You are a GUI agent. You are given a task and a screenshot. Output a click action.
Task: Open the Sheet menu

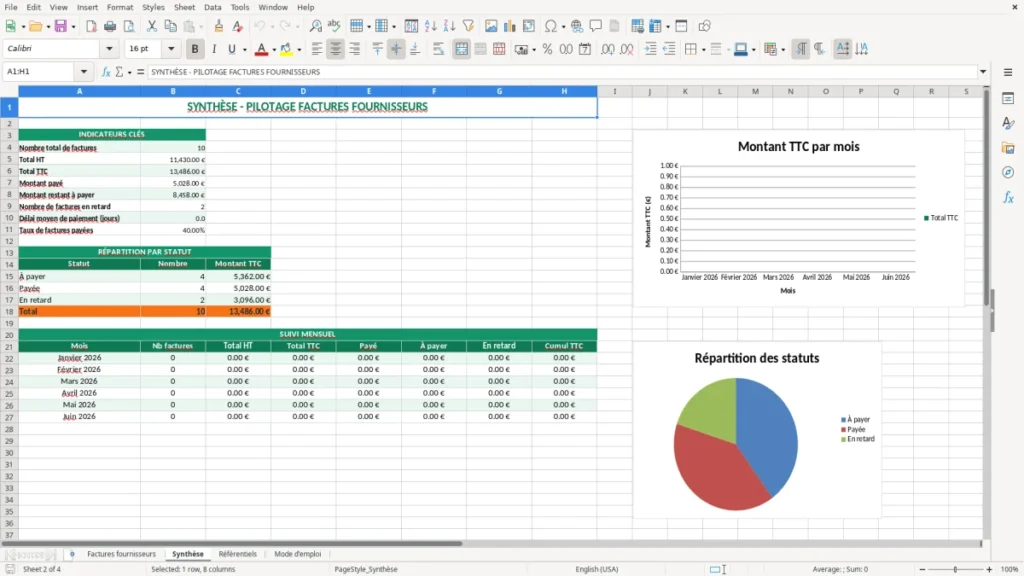184,7
